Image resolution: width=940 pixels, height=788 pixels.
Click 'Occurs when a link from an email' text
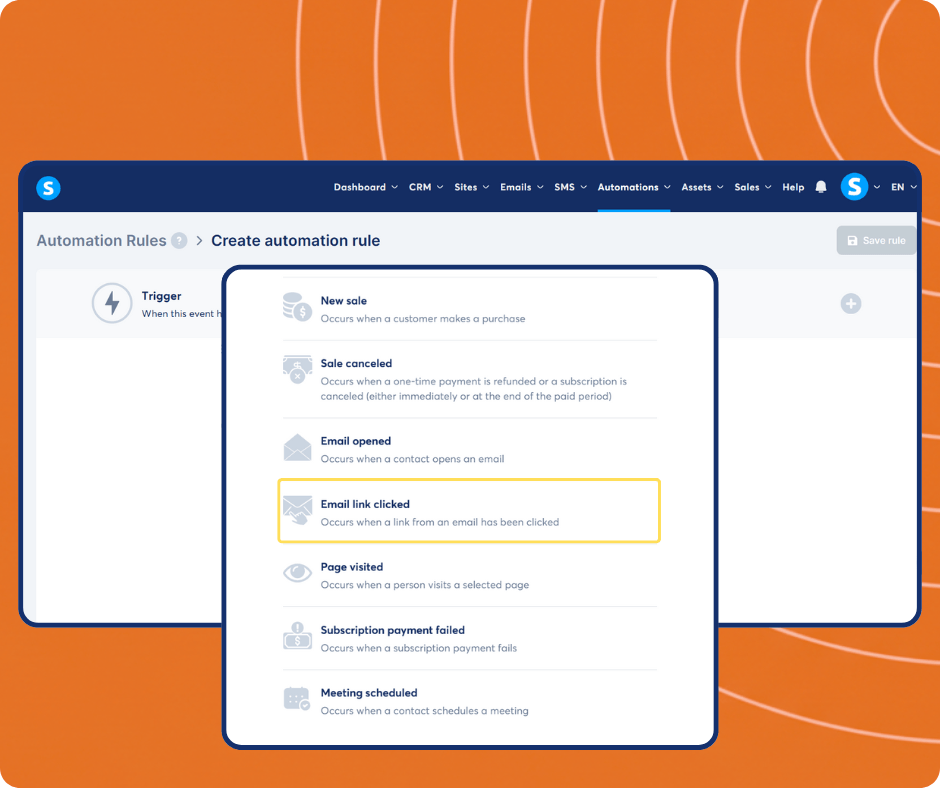pos(439,522)
